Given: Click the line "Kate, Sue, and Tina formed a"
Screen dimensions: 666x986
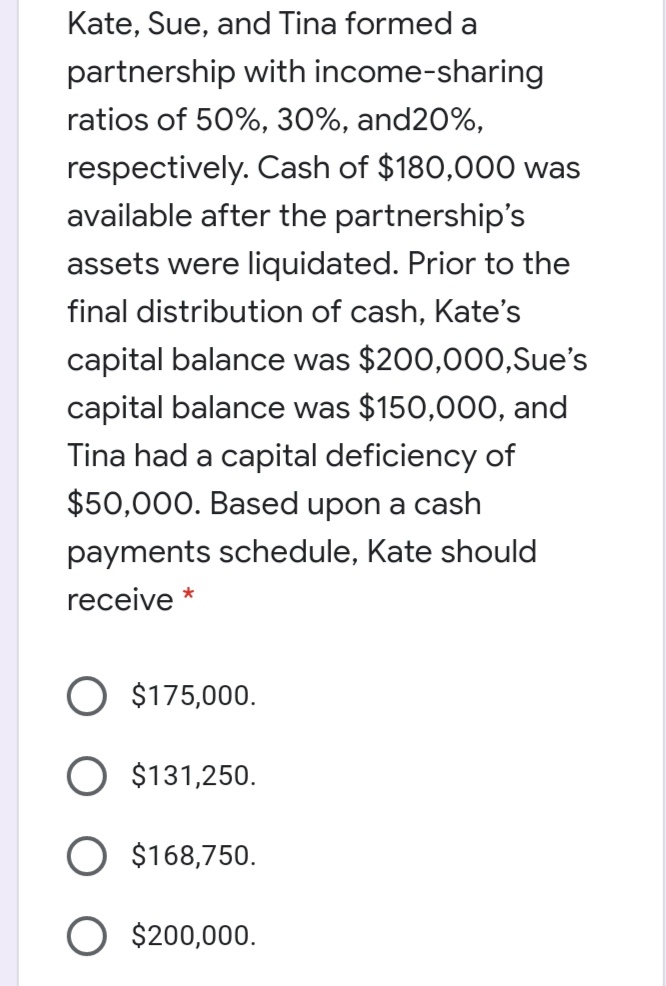Looking at the screenshot, I should [x=272, y=24].
